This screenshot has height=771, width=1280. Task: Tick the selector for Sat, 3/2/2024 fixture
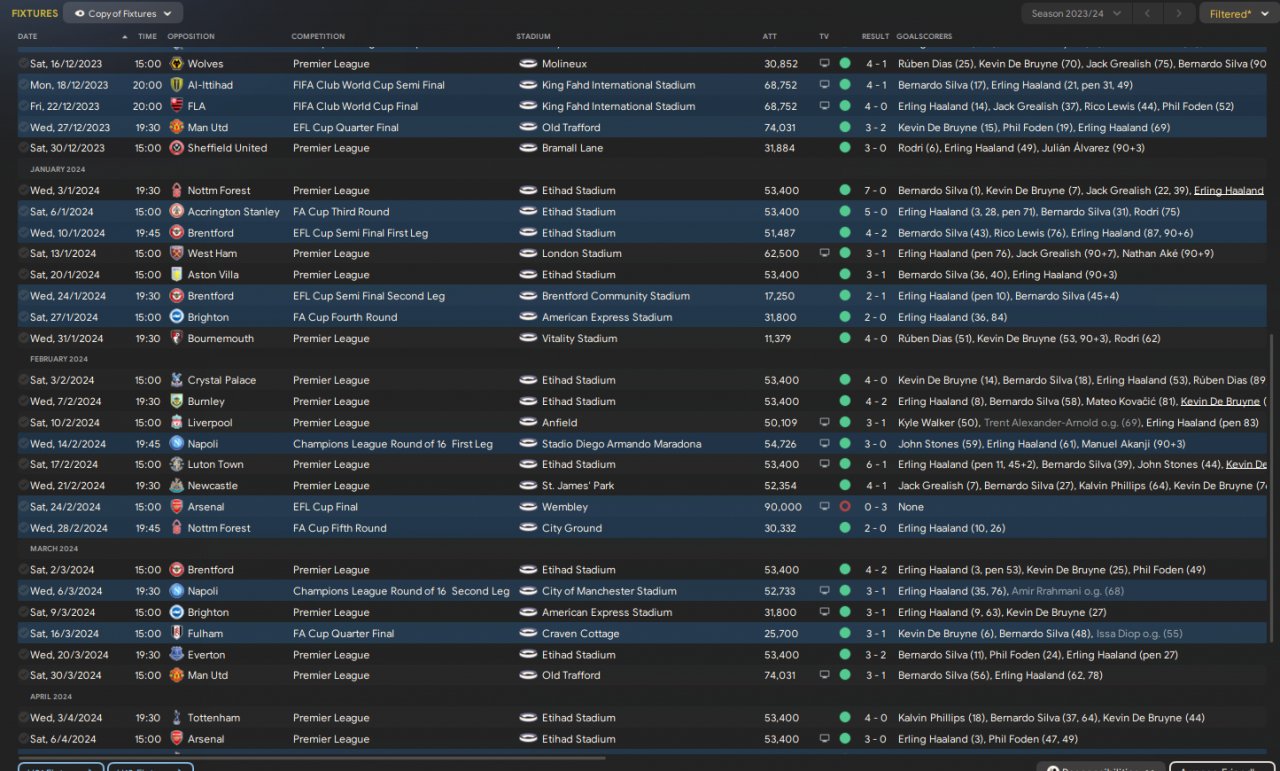point(23,381)
